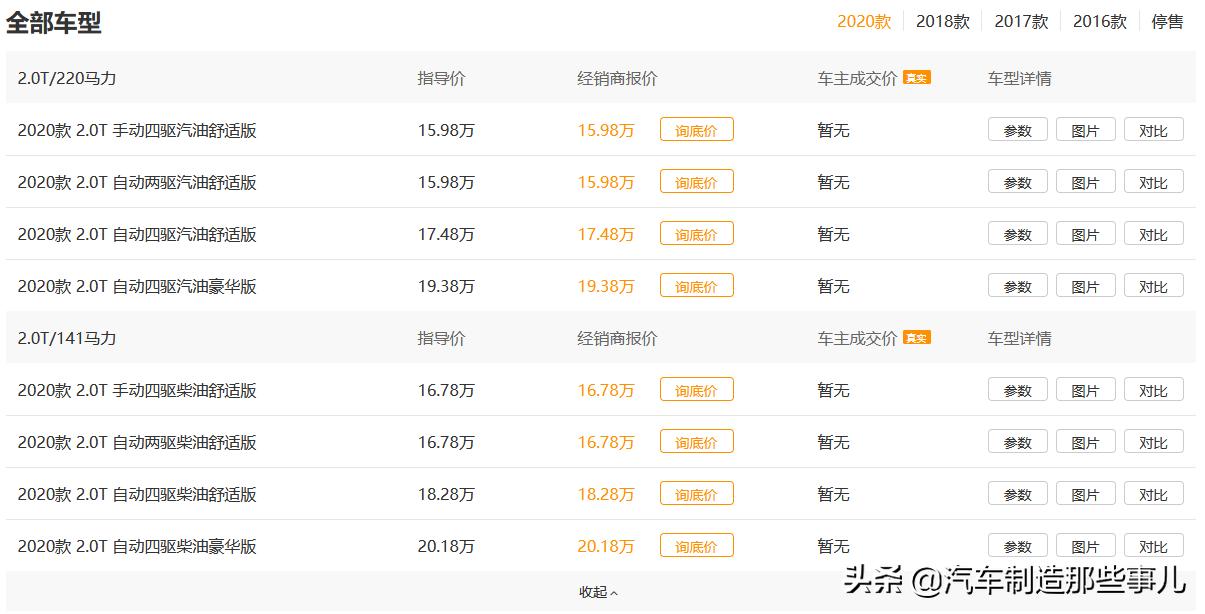The width and height of the screenshot is (1205, 614).
Task: View 停售 discontinued models
Action: (x=1167, y=20)
